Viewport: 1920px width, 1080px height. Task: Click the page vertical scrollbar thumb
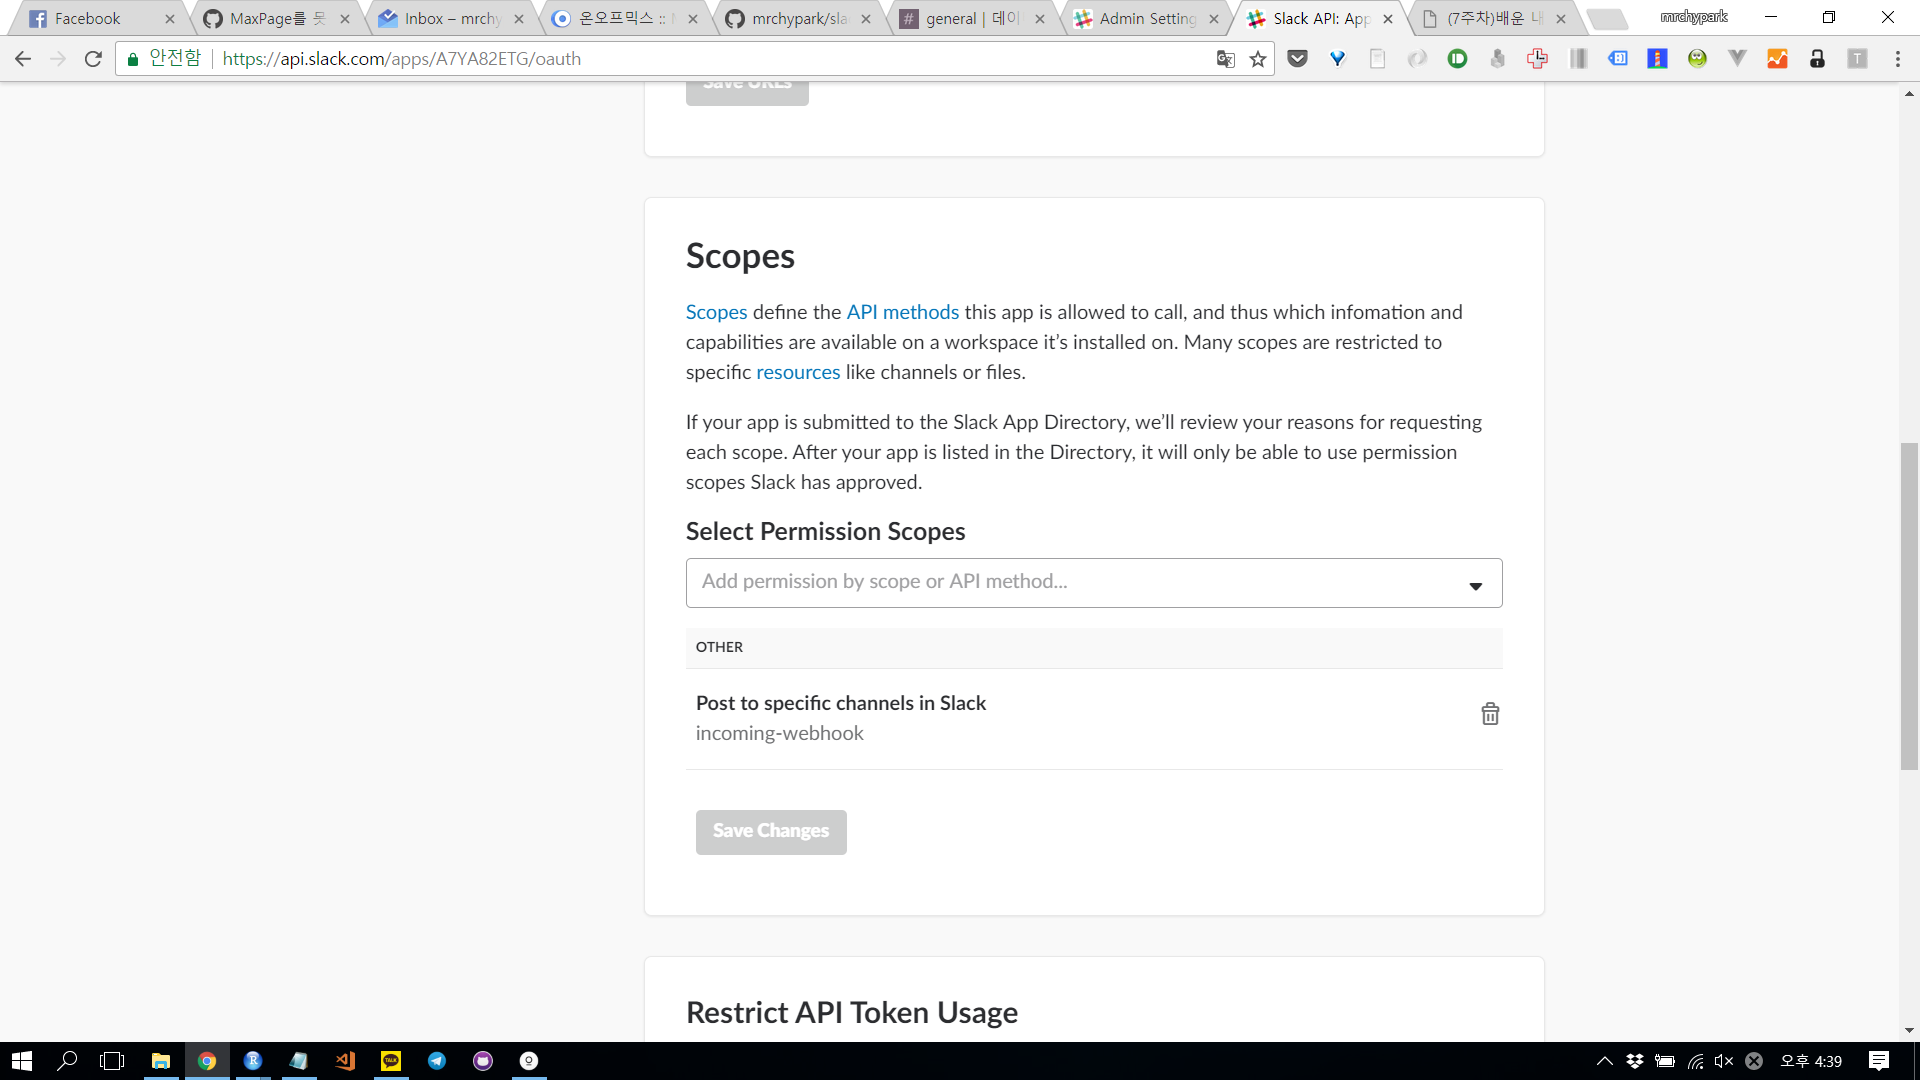[1909, 605]
